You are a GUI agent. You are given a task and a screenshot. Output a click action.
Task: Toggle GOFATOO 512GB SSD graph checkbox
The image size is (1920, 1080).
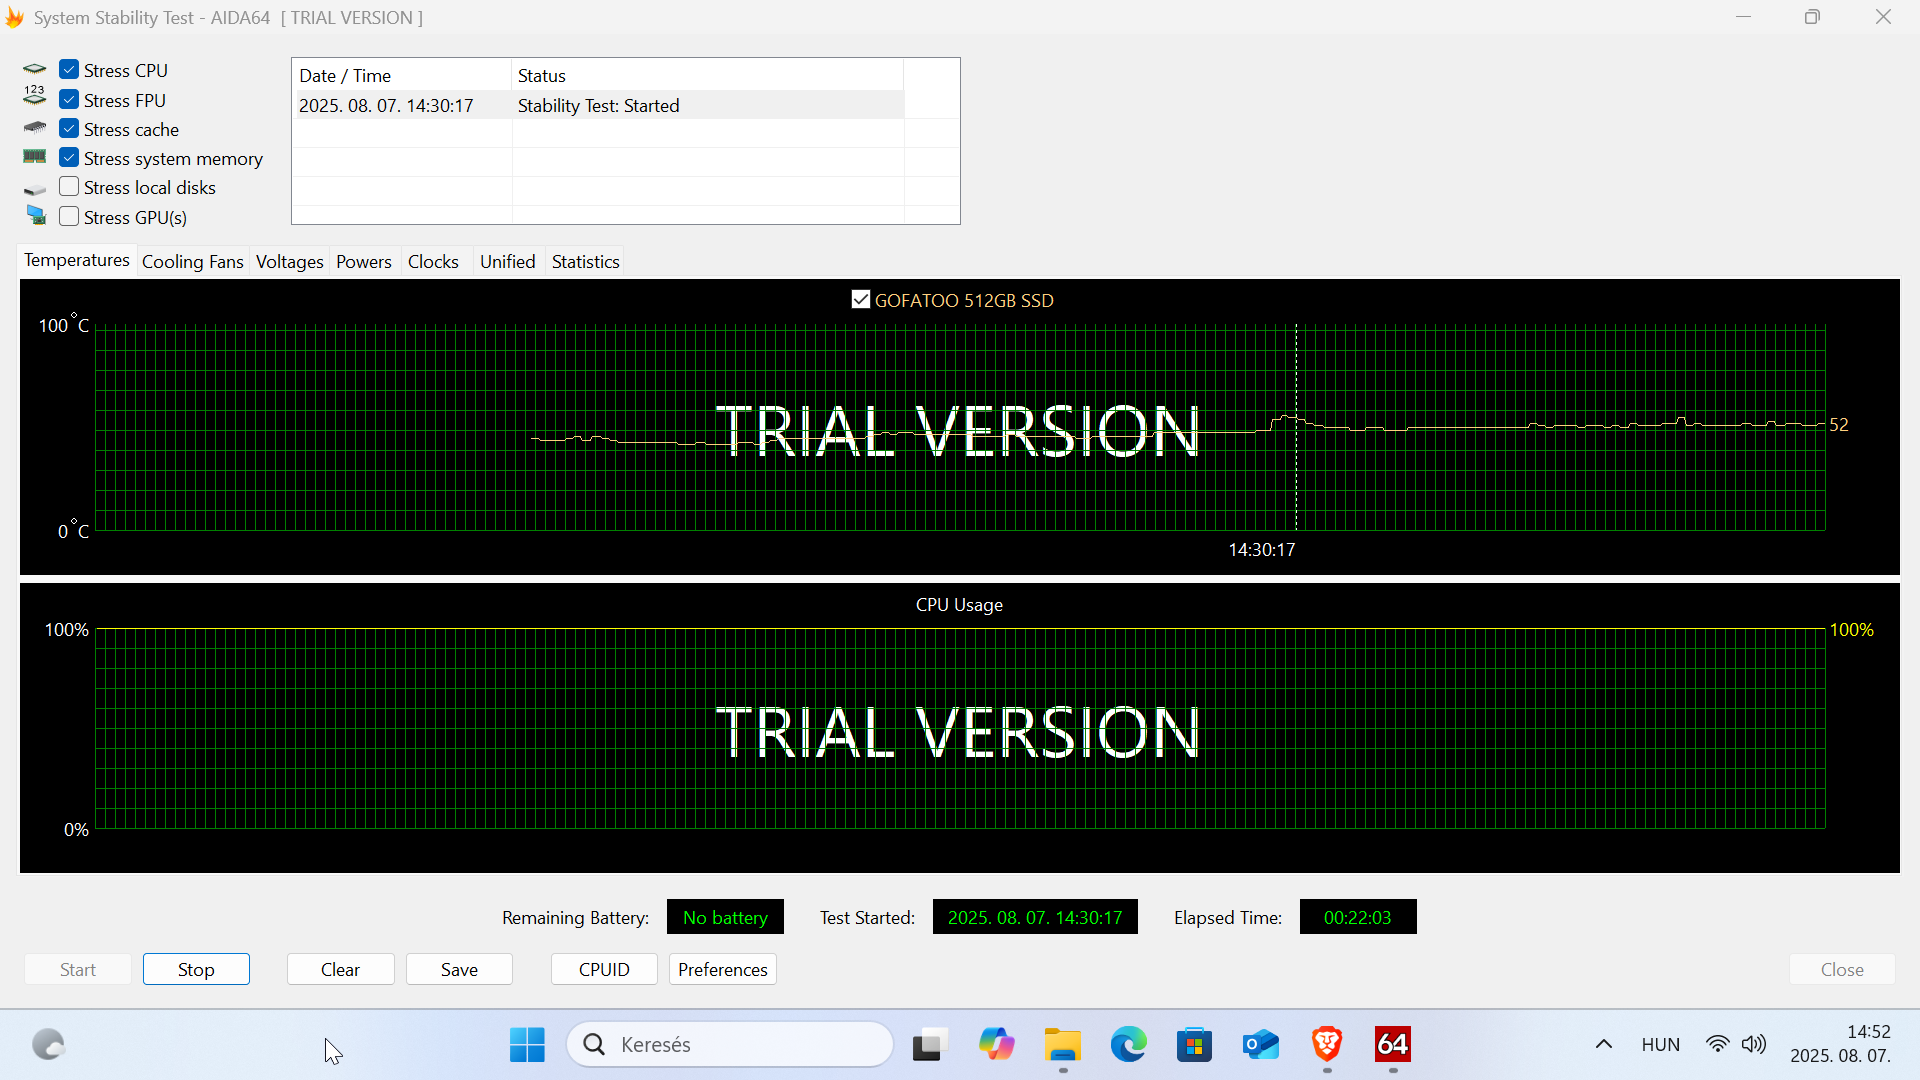point(861,300)
